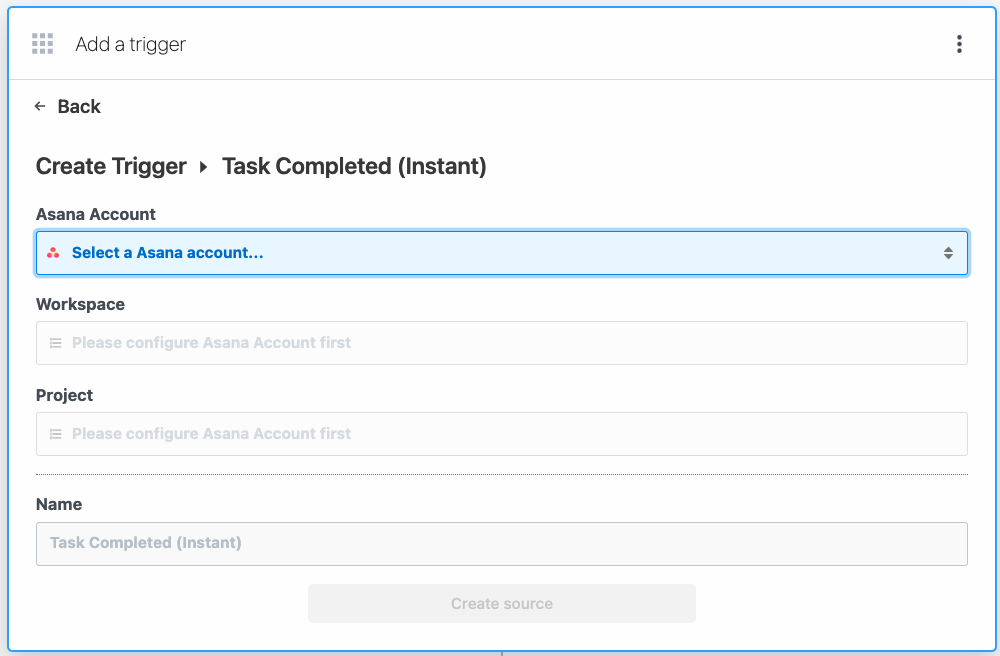Screen dimensions: 1000x656
Task: Click the Asana Account label
Action: click(x=96, y=214)
